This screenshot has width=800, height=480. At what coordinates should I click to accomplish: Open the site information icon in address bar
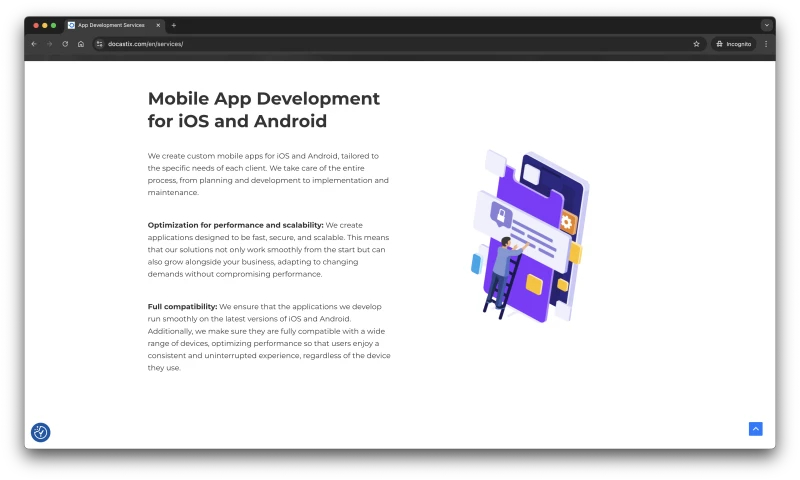[x=99, y=44]
